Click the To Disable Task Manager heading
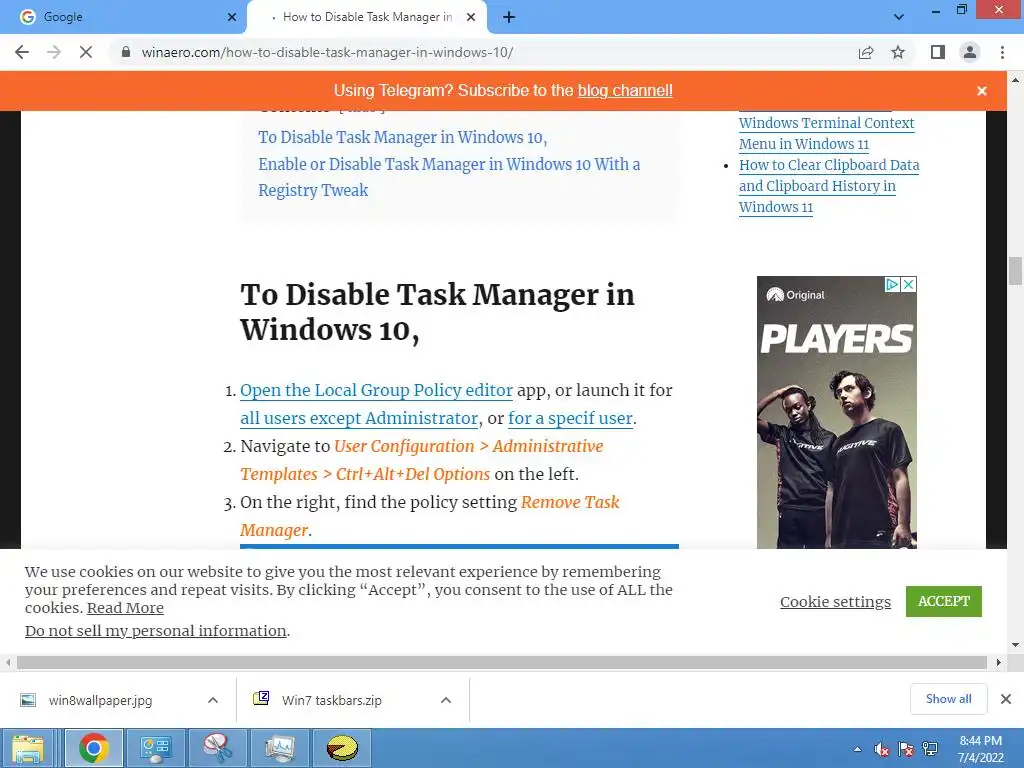 click(438, 312)
